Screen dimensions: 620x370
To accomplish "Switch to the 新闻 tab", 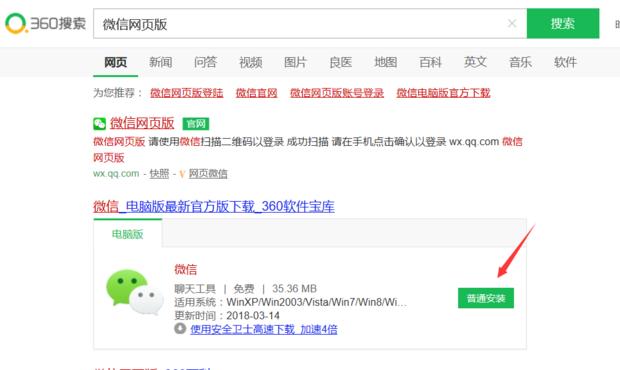I will point(161,62).
